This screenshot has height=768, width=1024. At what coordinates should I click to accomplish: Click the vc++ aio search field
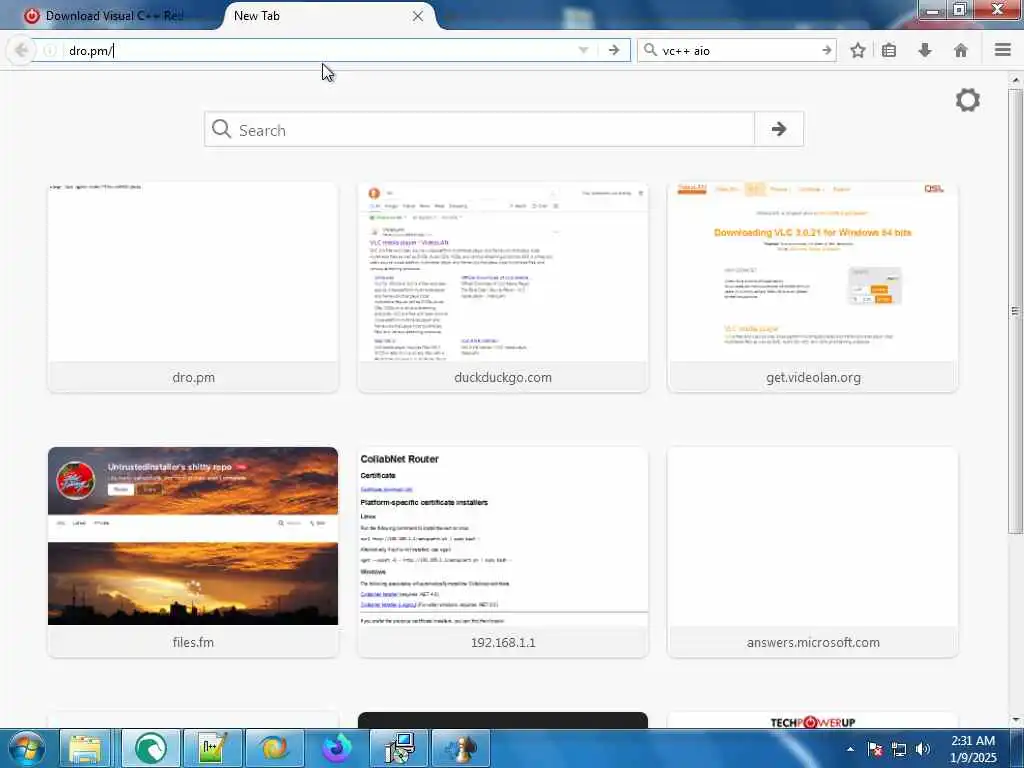(738, 50)
